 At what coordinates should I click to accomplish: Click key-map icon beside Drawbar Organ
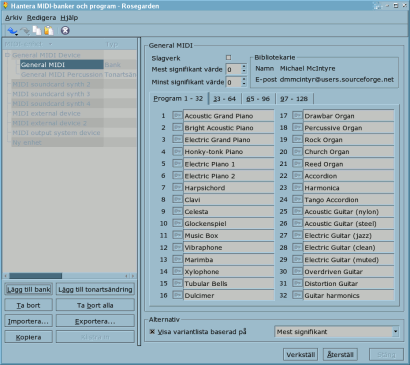[x=297, y=115]
